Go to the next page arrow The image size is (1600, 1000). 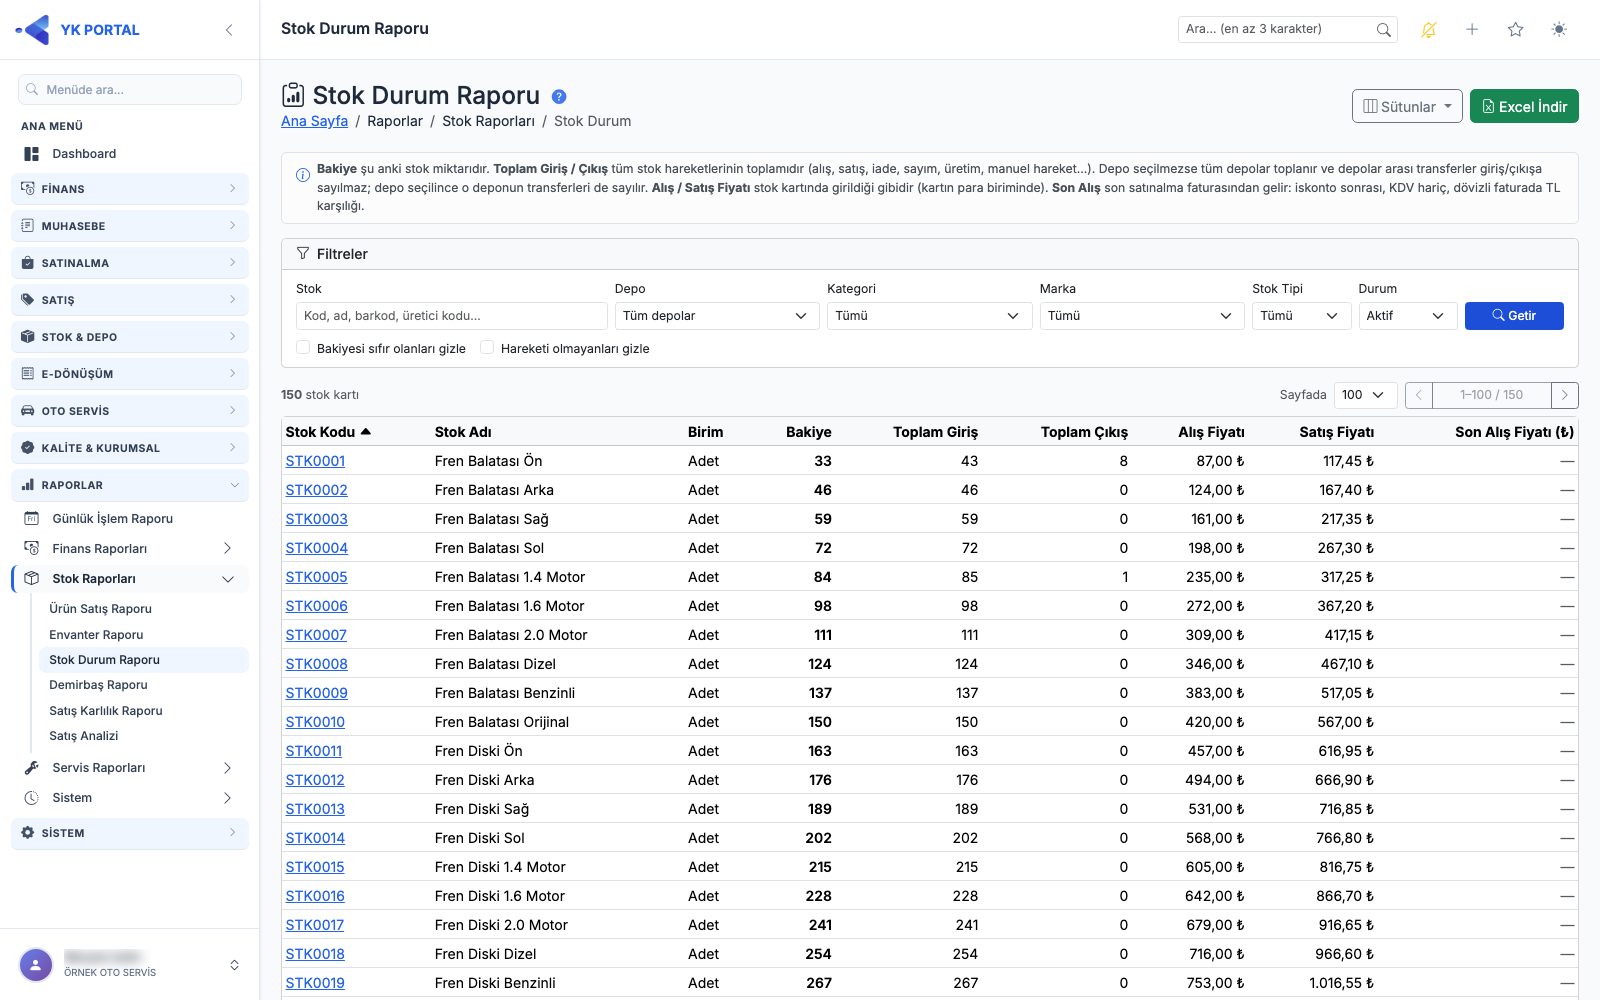[1565, 395]
